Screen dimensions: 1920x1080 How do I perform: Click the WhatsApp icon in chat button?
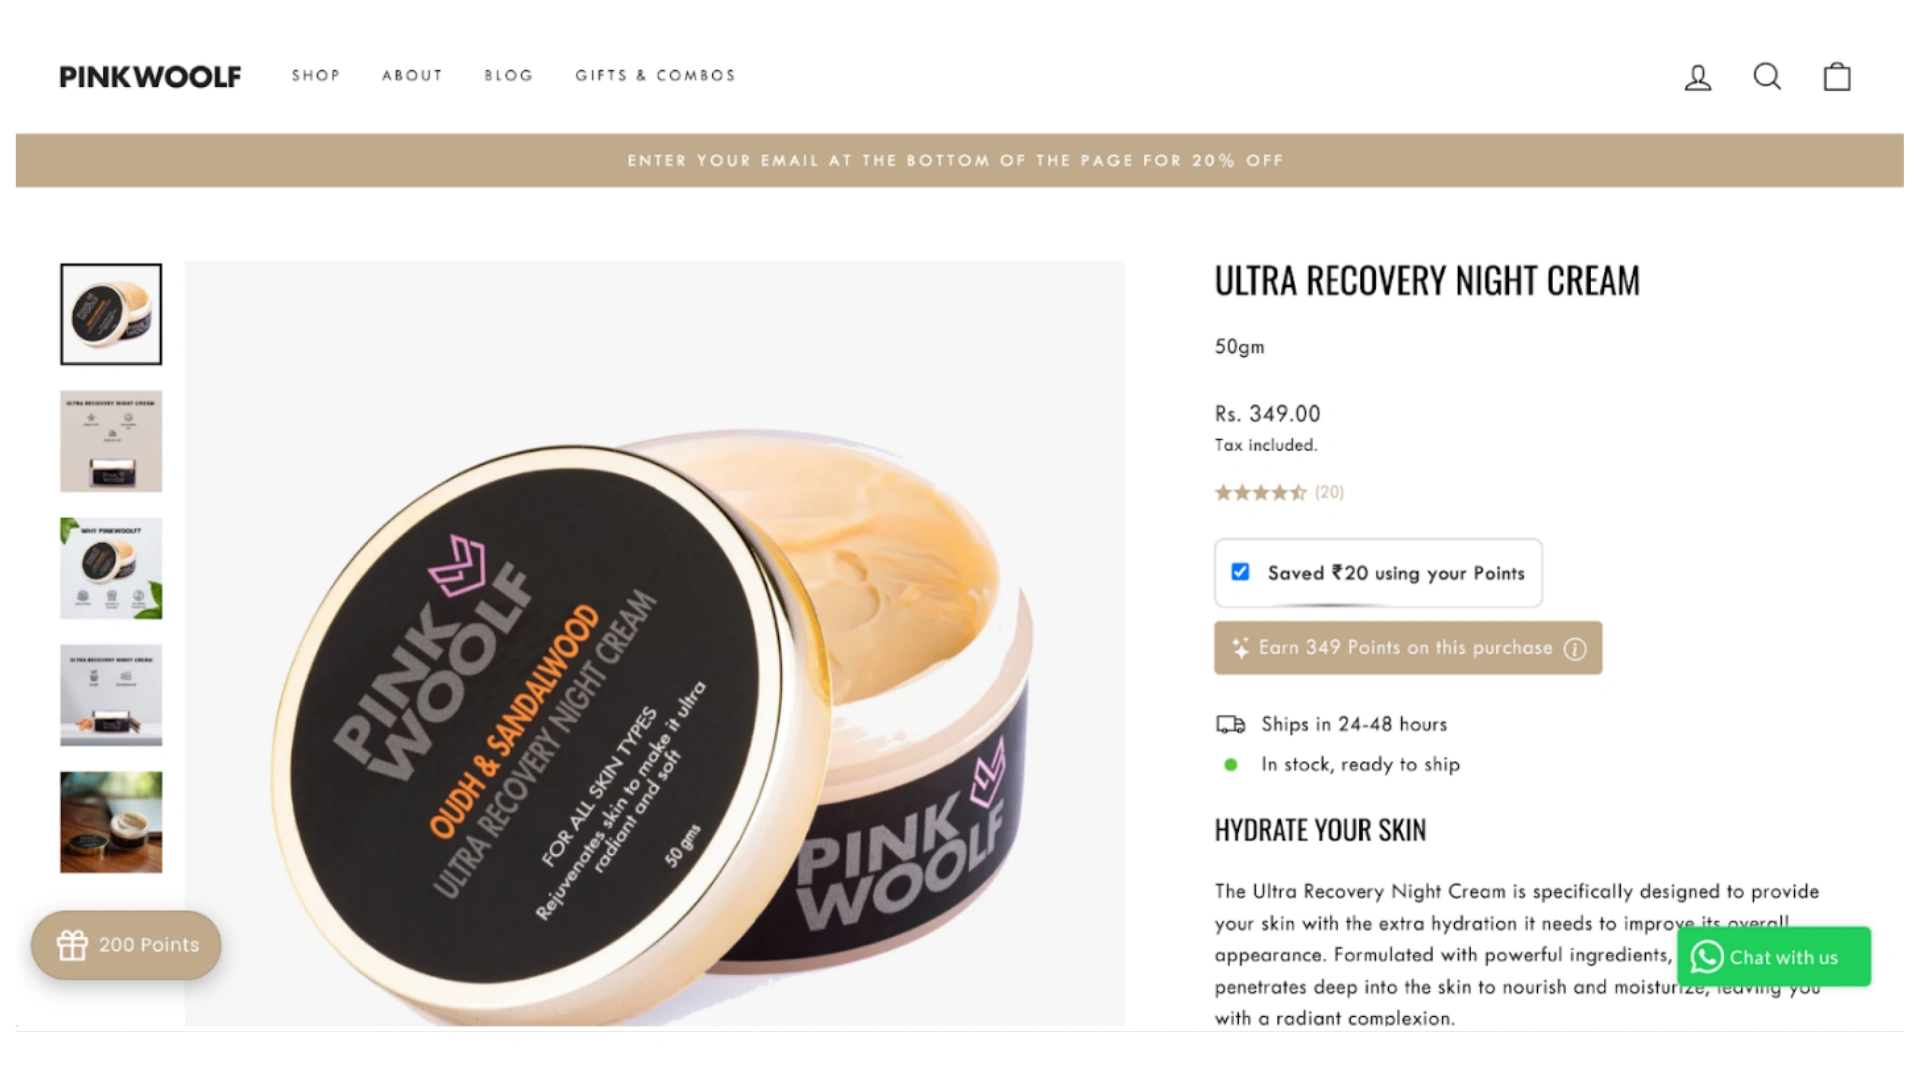coord(1706,957)
